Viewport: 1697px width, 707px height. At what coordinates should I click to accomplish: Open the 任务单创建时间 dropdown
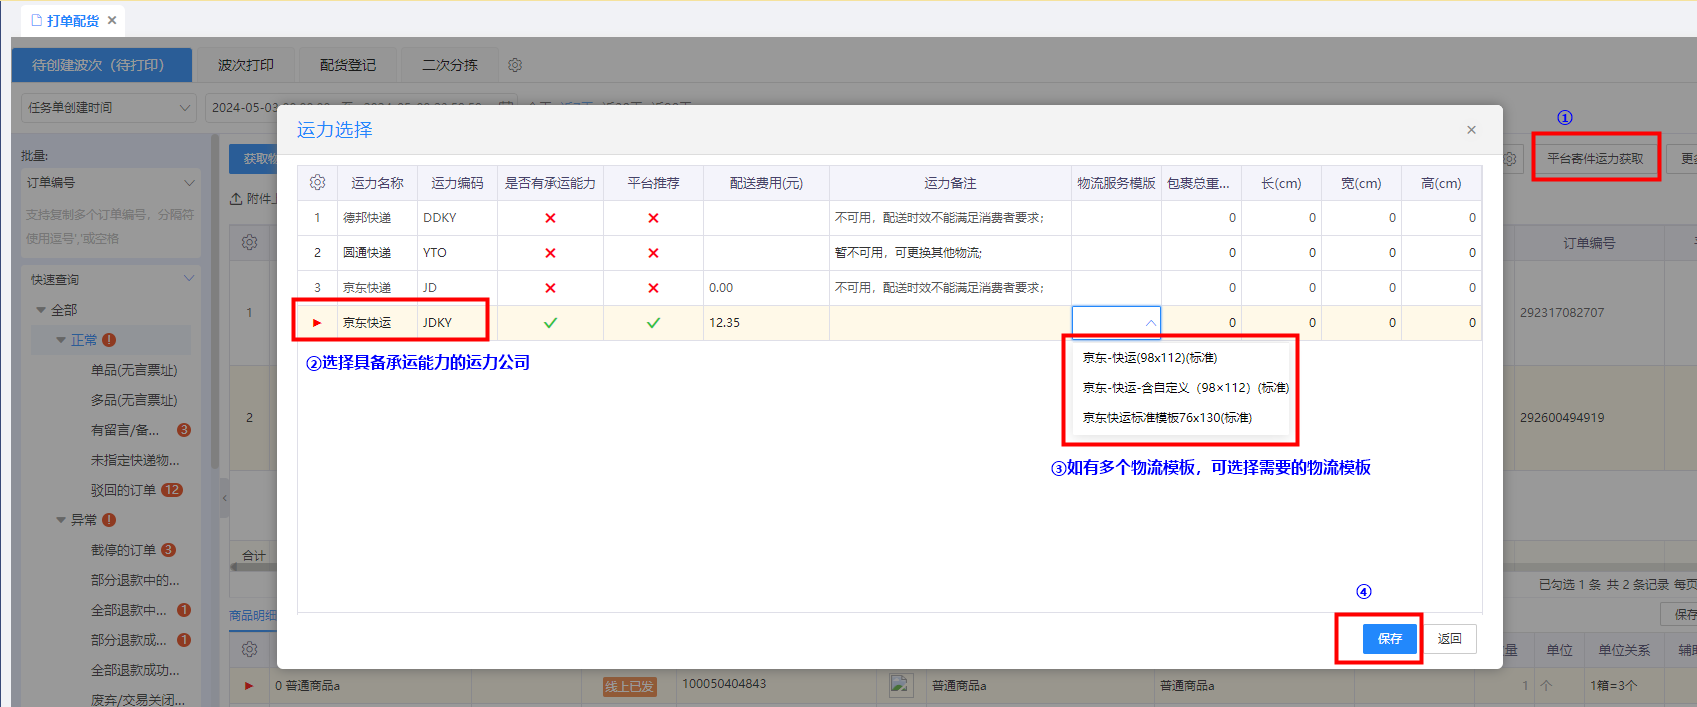110,108
